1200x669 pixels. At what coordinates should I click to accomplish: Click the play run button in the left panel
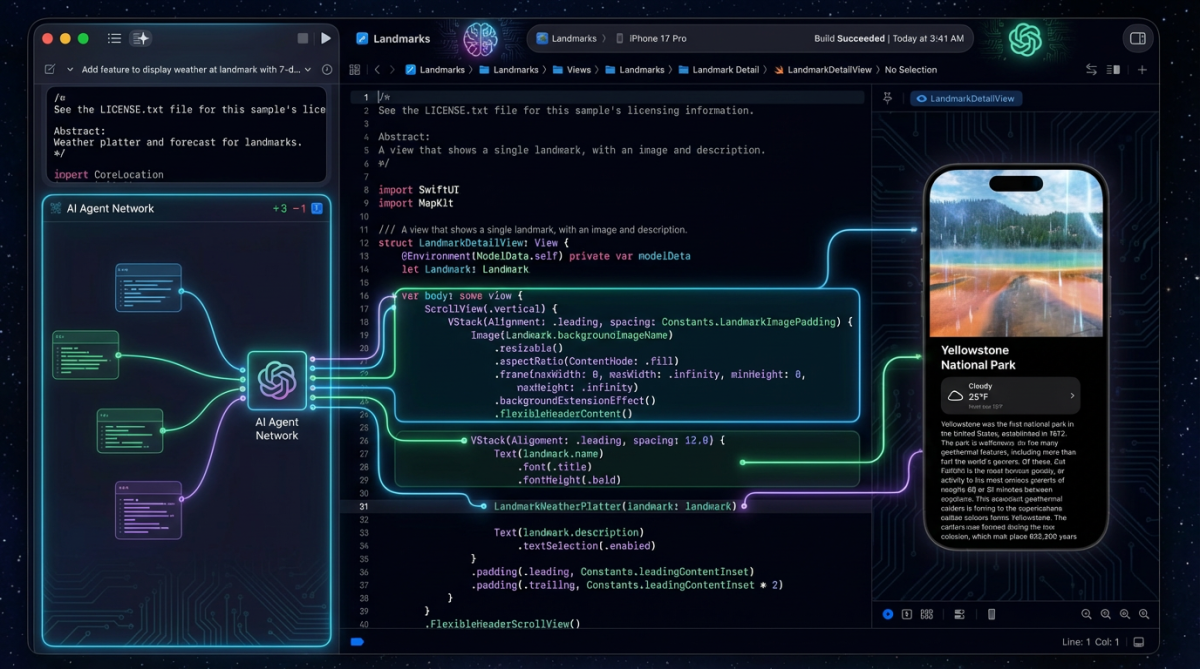327,38
